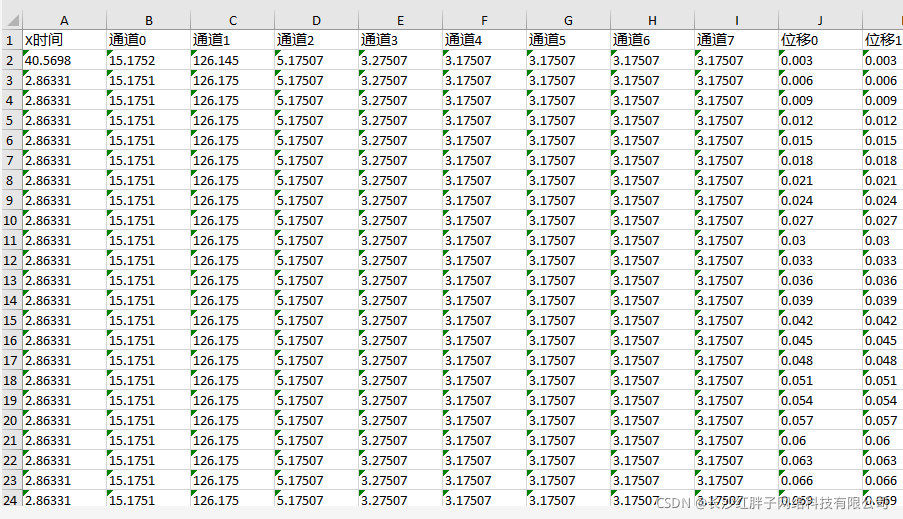This screenshot has width=903, height=519.
Task: Select row 5 header
Action: (12, 120)
